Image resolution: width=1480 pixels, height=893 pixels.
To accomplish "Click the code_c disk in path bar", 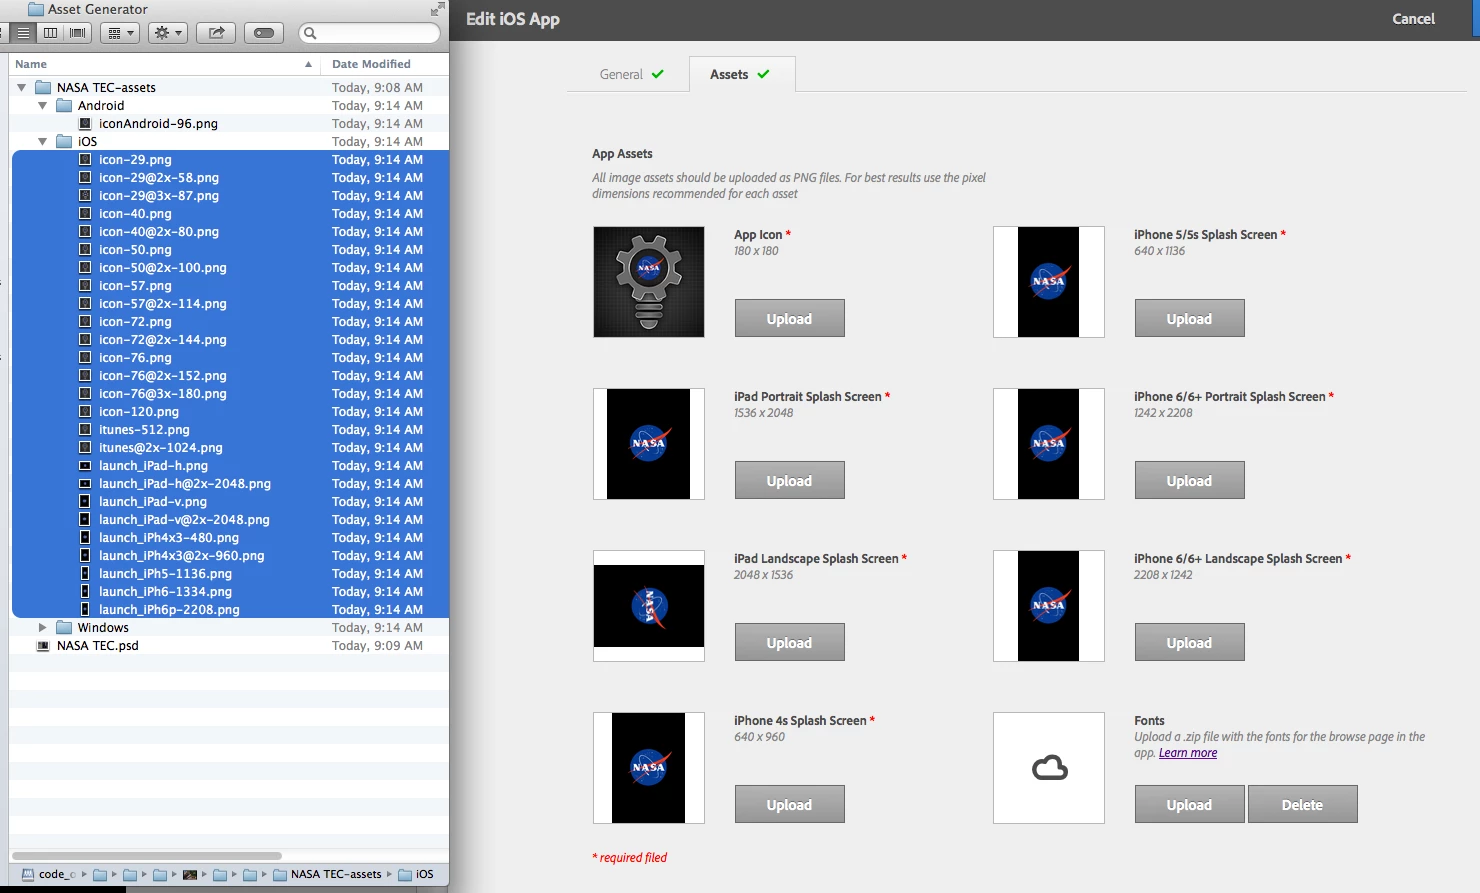I will (x=49, y=874).
